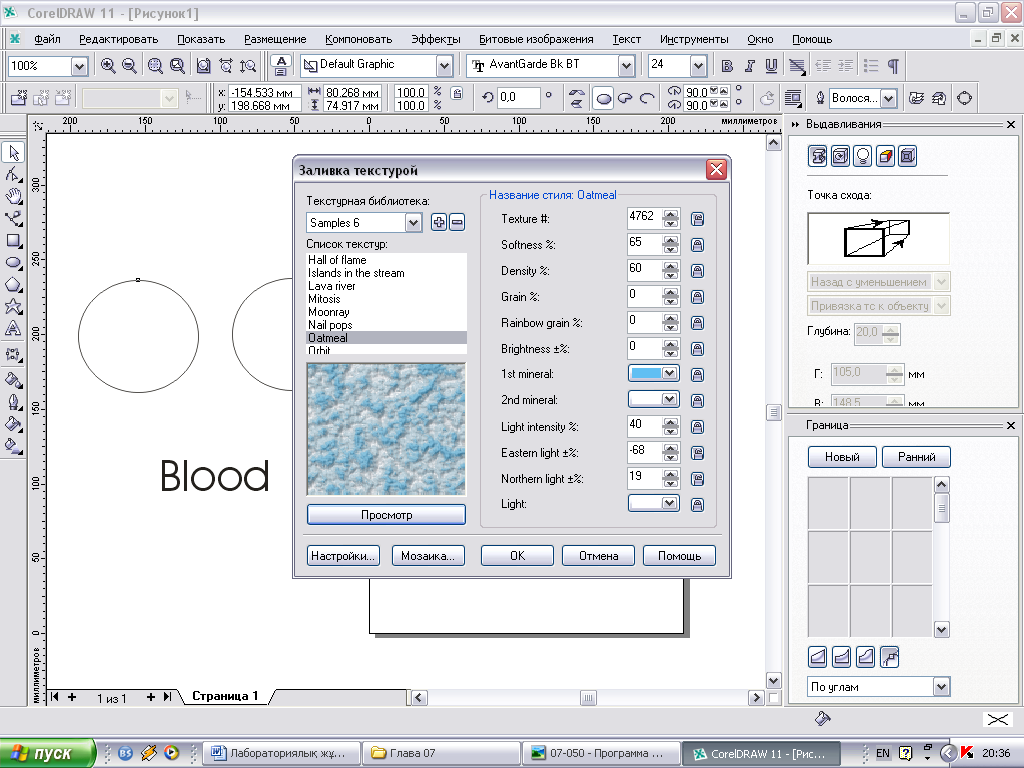This screenshot has width=1024, height=768.
Task: Toggle Bold text formatting
Action: 727,65
